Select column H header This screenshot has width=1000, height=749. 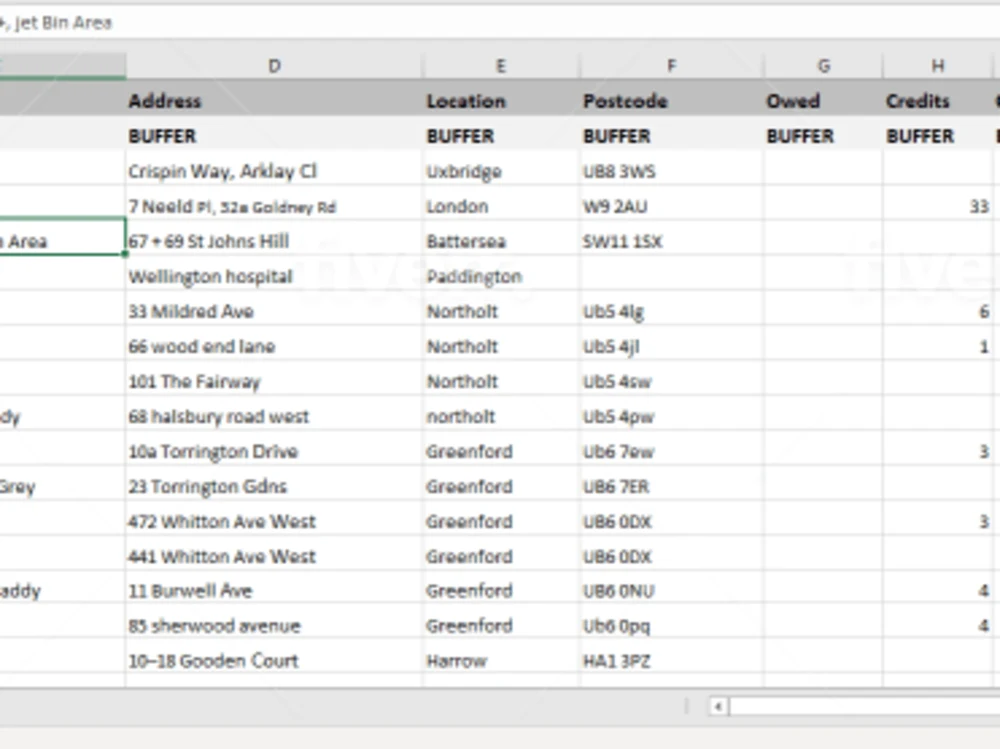938,66
